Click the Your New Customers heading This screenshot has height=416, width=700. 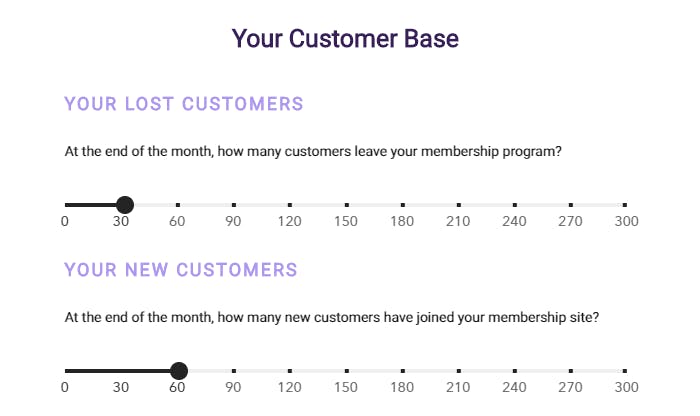[181, 270]
